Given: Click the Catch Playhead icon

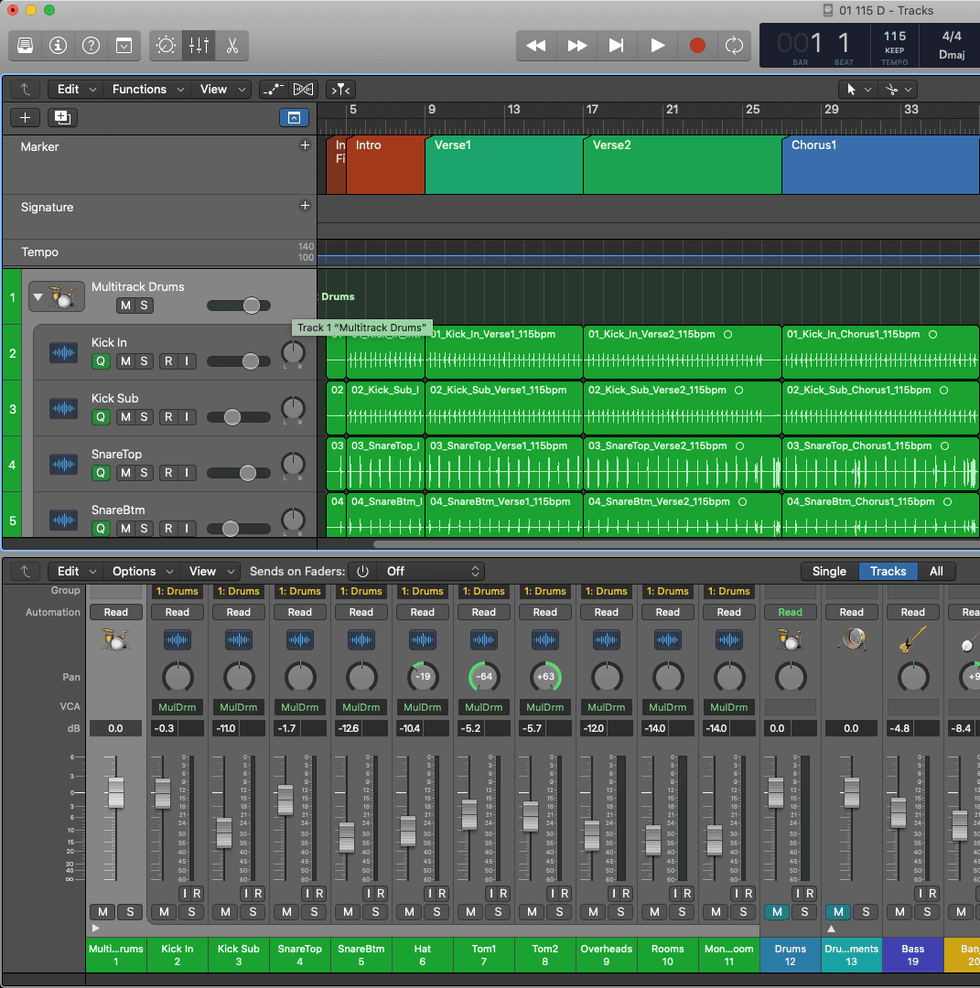Looking at the screenshot, I should (340, 89).
